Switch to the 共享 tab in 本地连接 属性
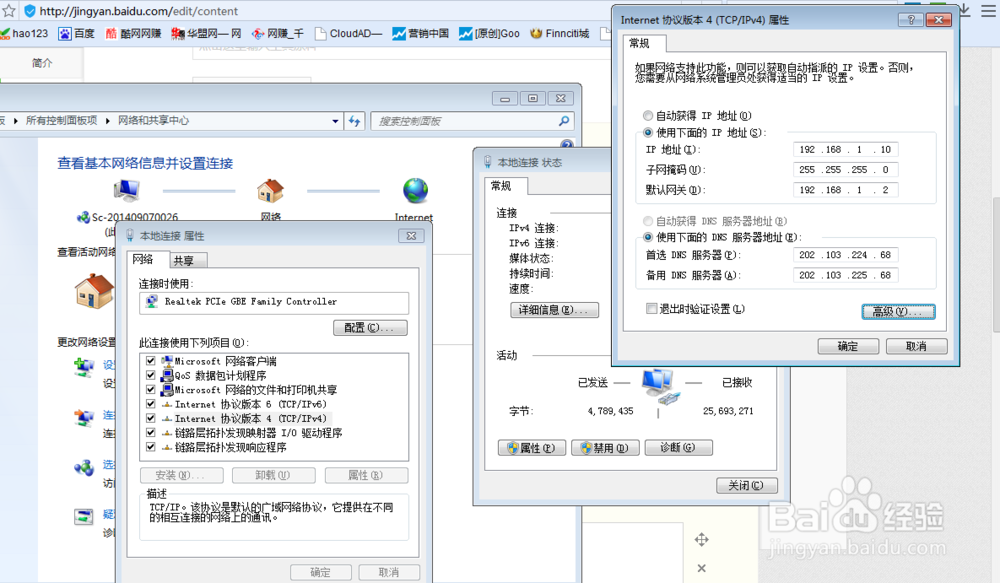1000x583 pixels. tap(186, 259)
